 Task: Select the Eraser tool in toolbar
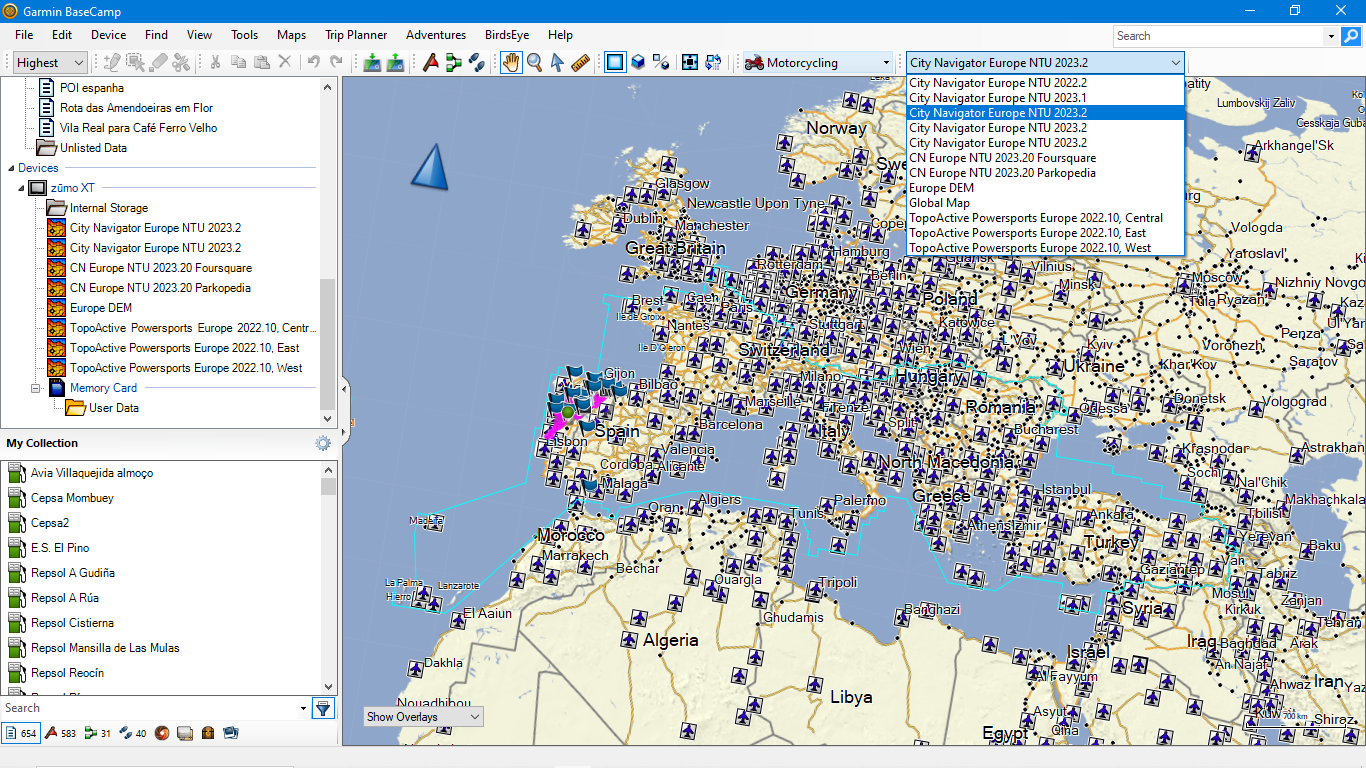(158, 62)
